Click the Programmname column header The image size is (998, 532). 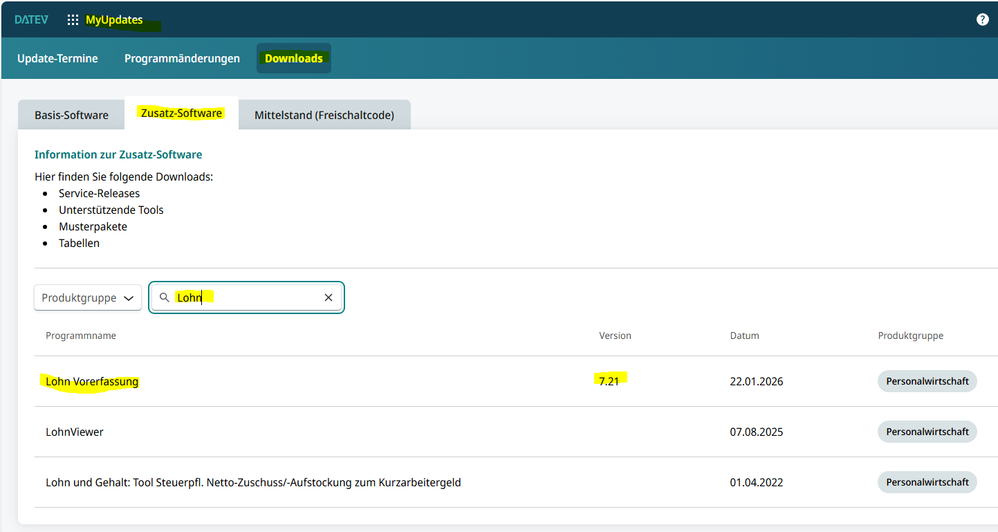tap(81, 335)
